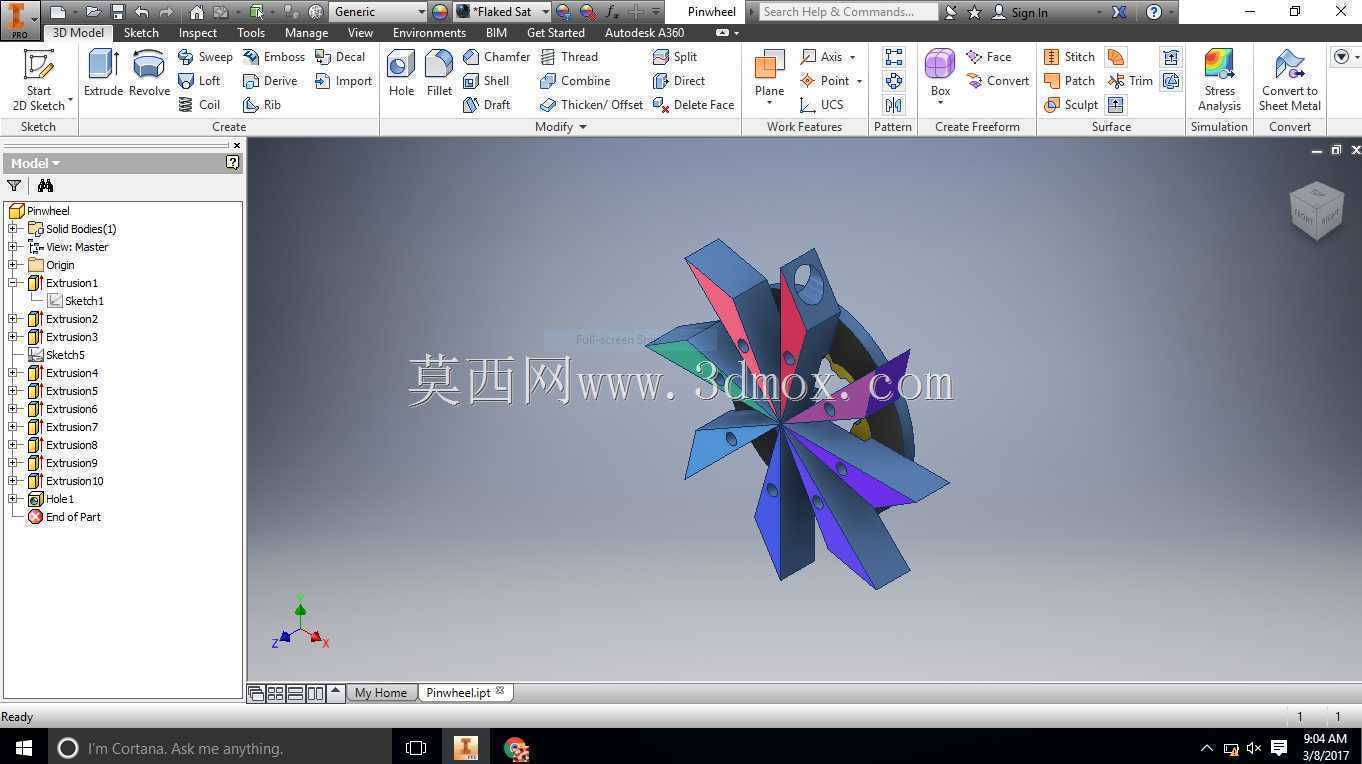Use the Derive command

270,81
